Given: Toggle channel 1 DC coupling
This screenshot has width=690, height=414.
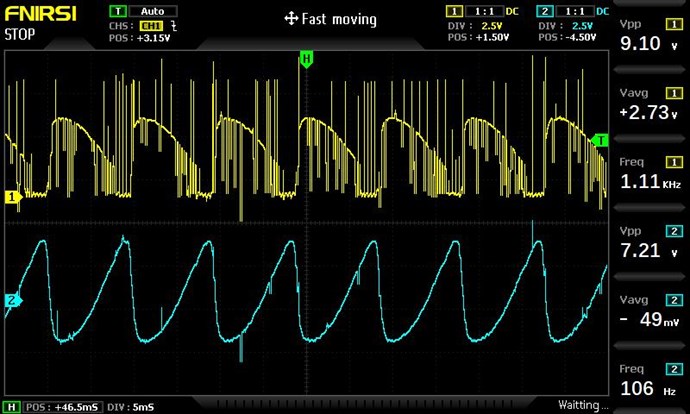Looking at the screenshot, I should [512, 11].
